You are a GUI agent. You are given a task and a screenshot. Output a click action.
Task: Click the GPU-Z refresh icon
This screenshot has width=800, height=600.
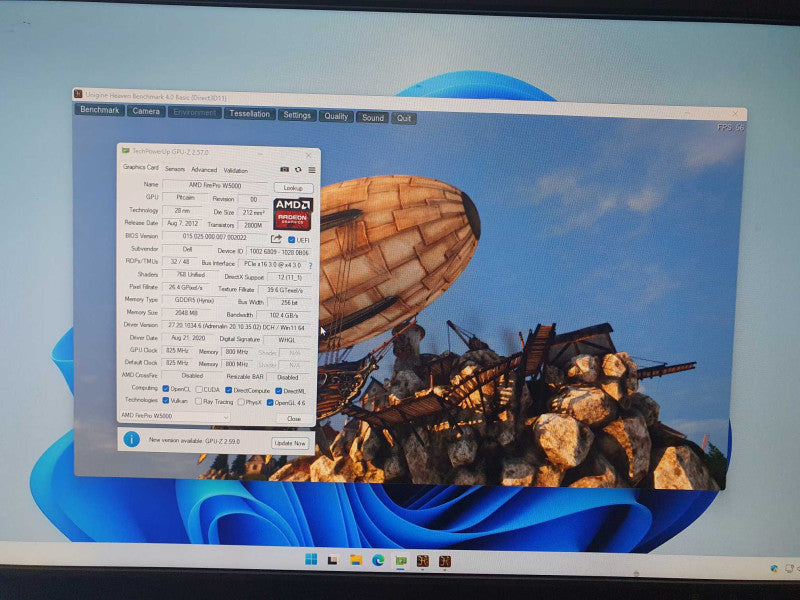[x=298, y=169]
